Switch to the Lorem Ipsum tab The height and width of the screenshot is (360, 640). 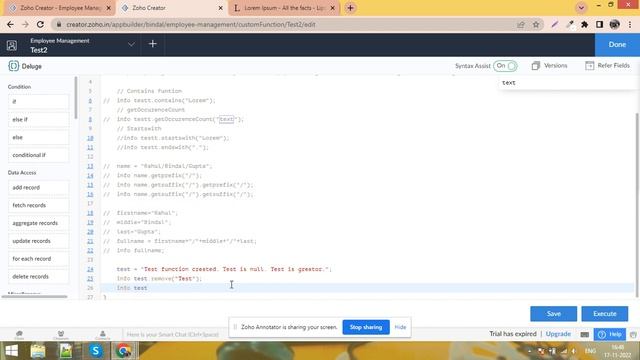[284, 8]
